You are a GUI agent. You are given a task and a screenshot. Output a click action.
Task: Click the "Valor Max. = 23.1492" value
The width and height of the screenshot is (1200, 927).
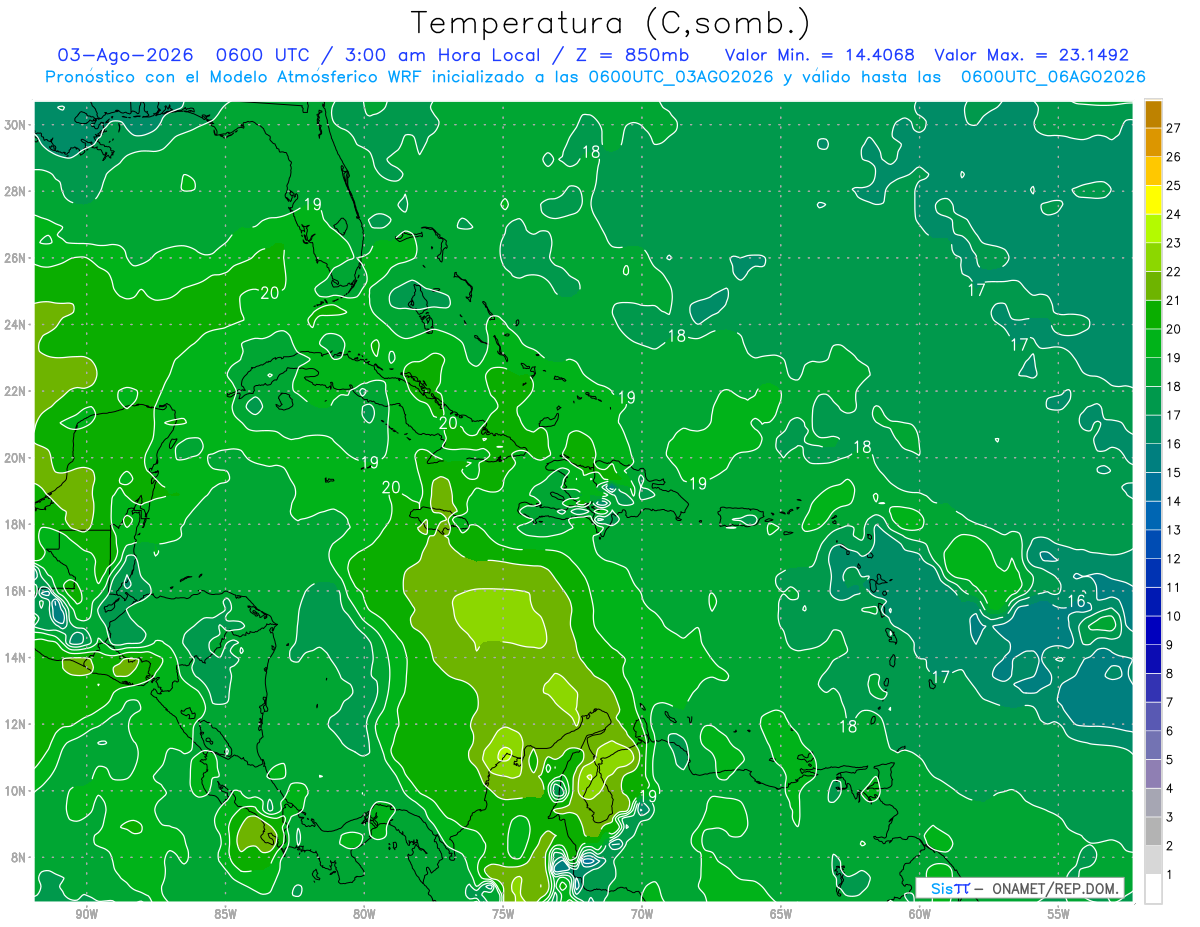1031,55
